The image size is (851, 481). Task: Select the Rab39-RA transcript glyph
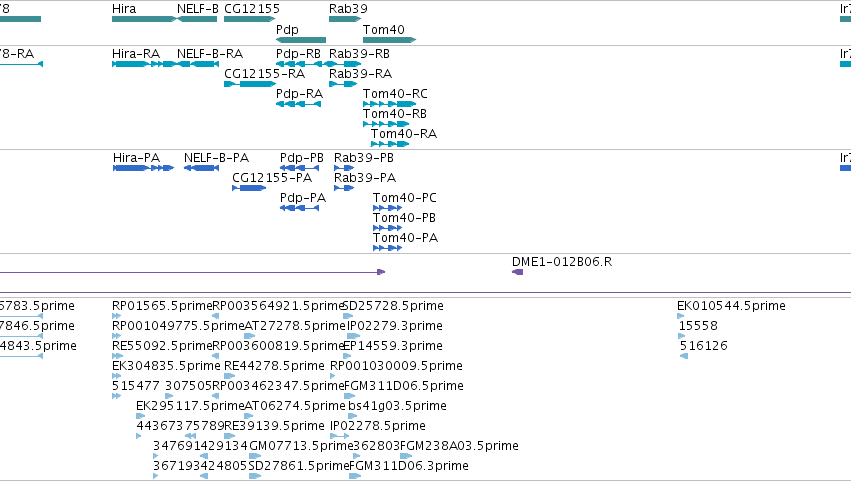pos(343,84)
